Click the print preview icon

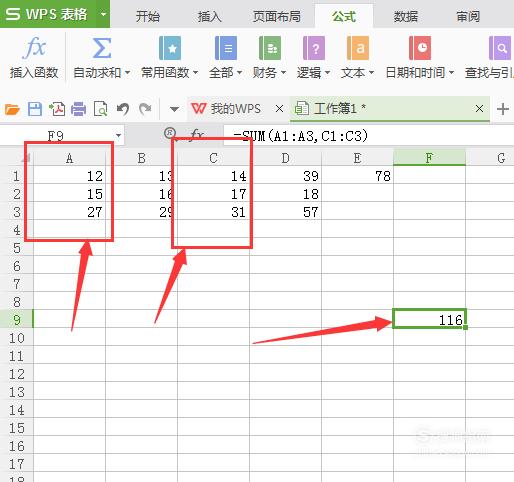100,109
